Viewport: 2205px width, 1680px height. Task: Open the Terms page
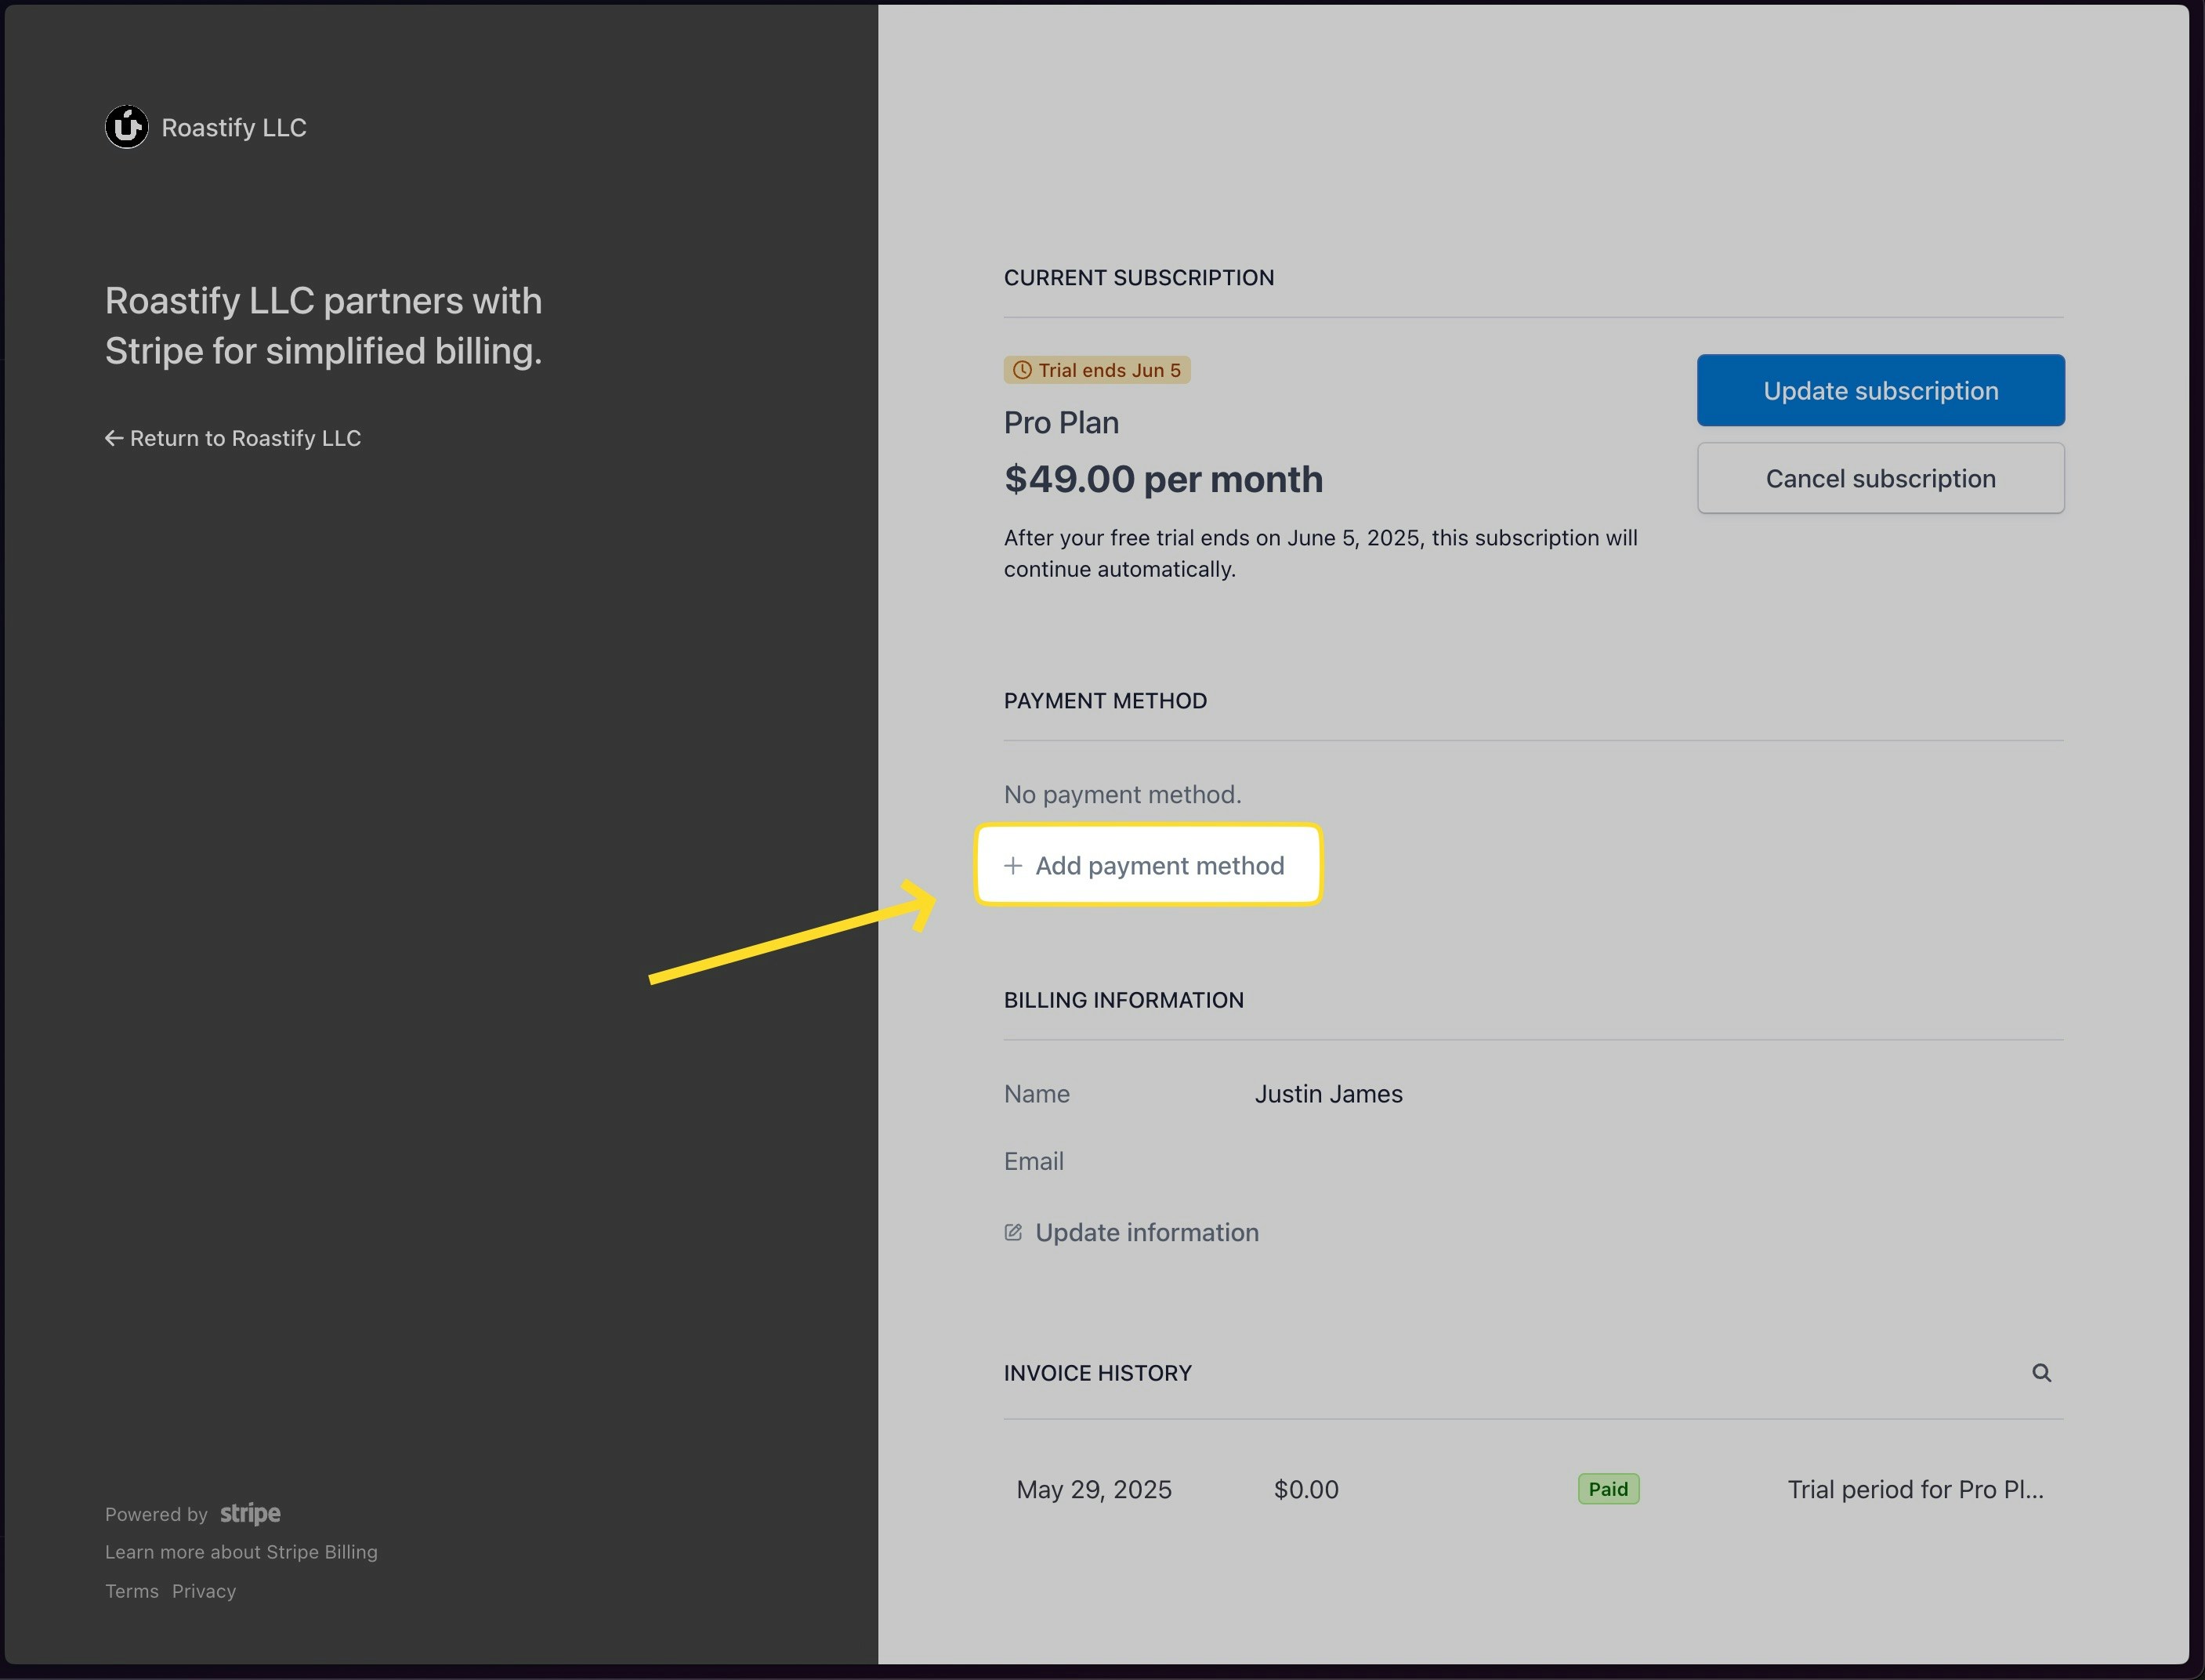(131, 1591)
